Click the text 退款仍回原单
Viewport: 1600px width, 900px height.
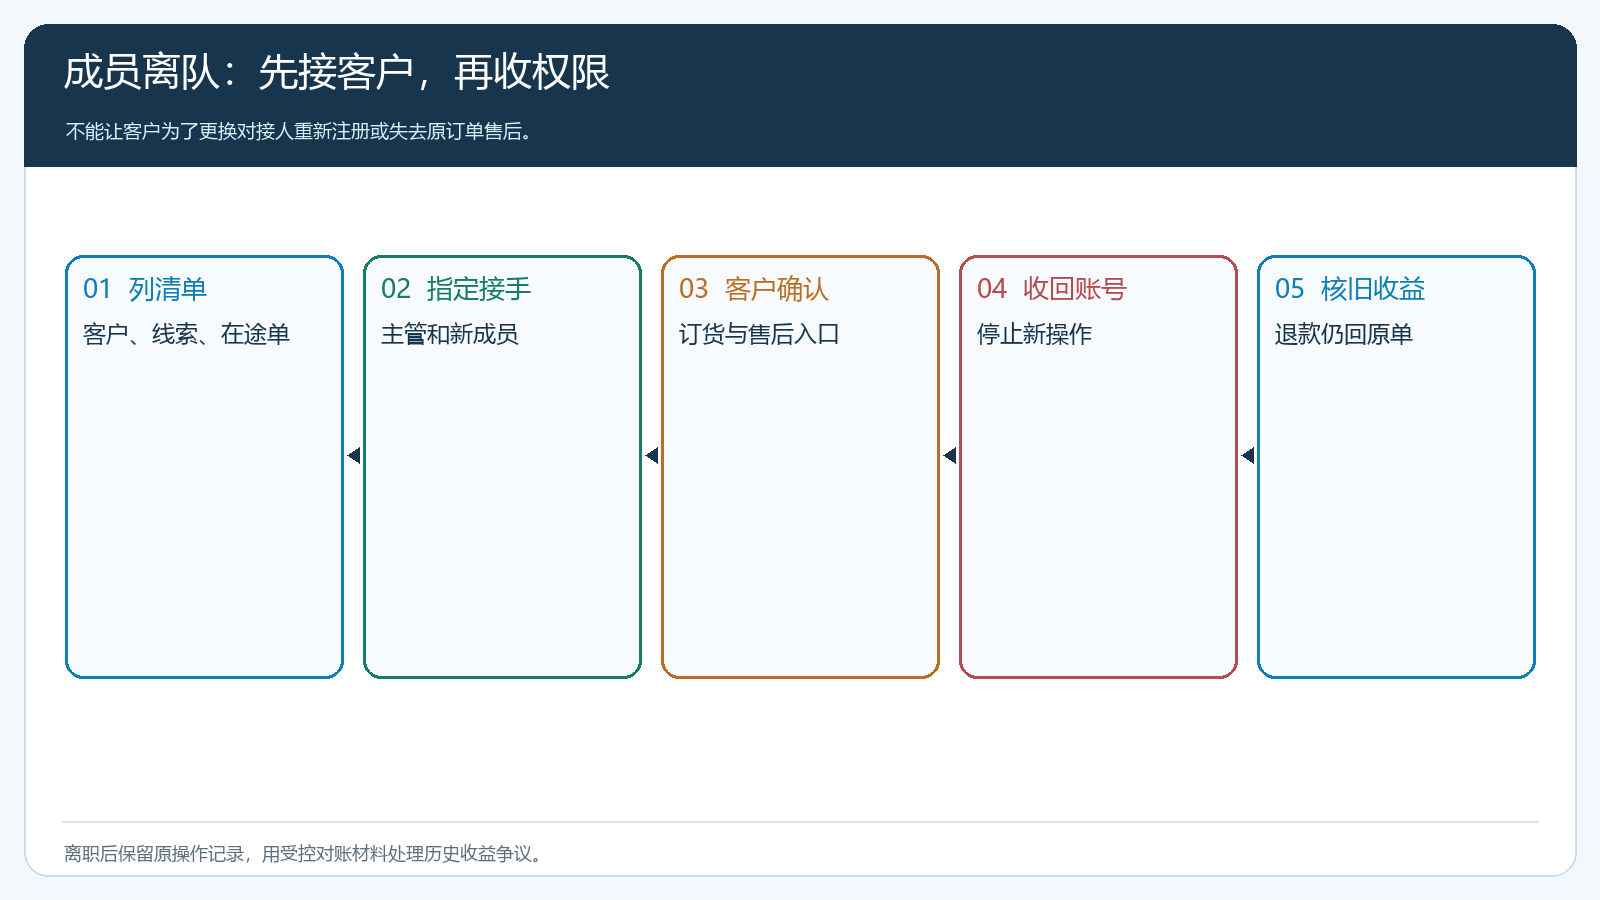pyautogui.click(x=1344, y=334)
